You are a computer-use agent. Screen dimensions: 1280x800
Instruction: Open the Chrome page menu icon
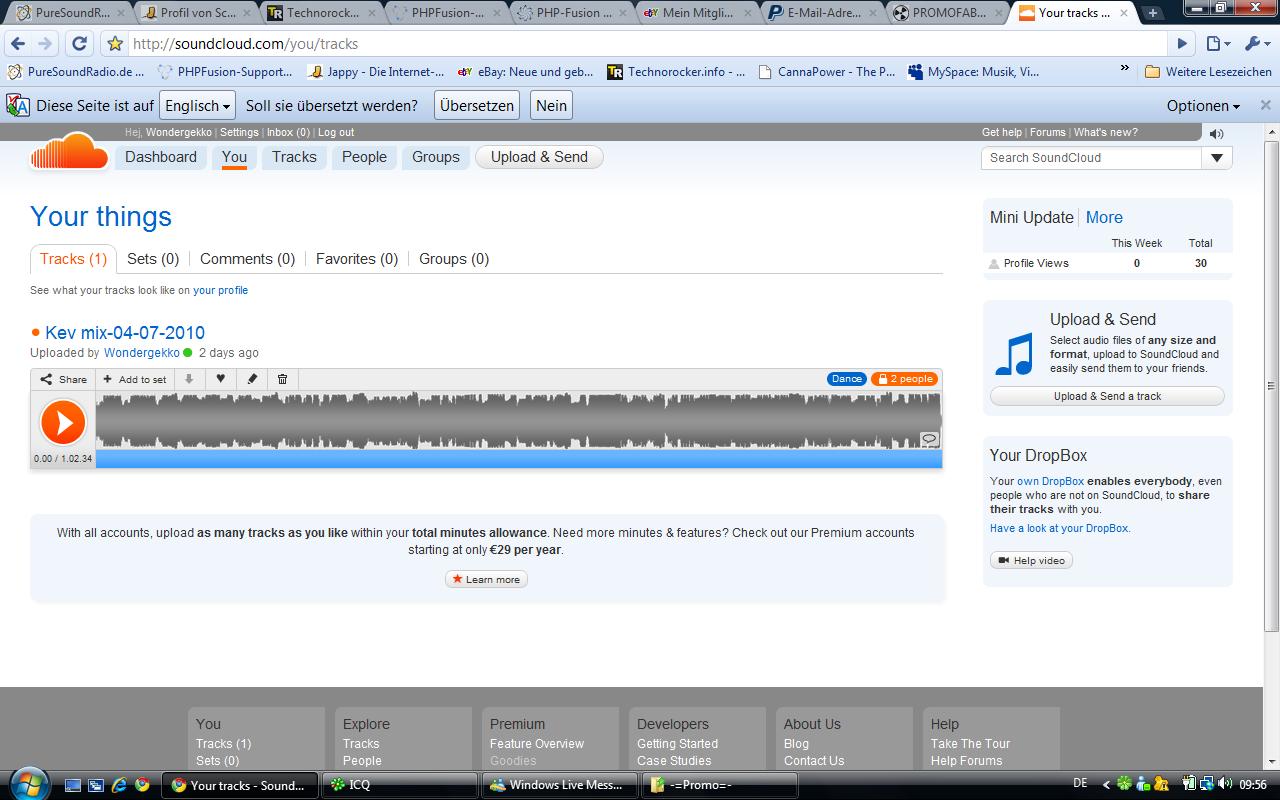tap(1217, 44)
